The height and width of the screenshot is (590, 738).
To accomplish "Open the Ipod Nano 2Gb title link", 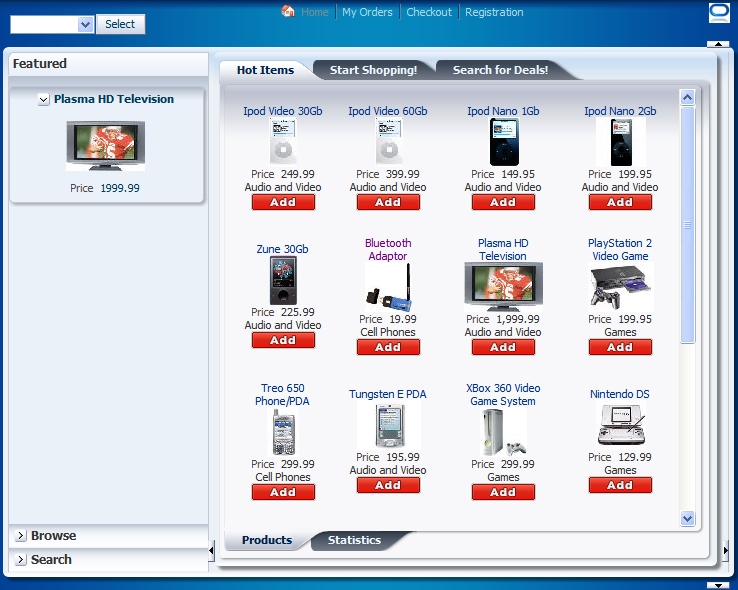I will tap(620, 112).
